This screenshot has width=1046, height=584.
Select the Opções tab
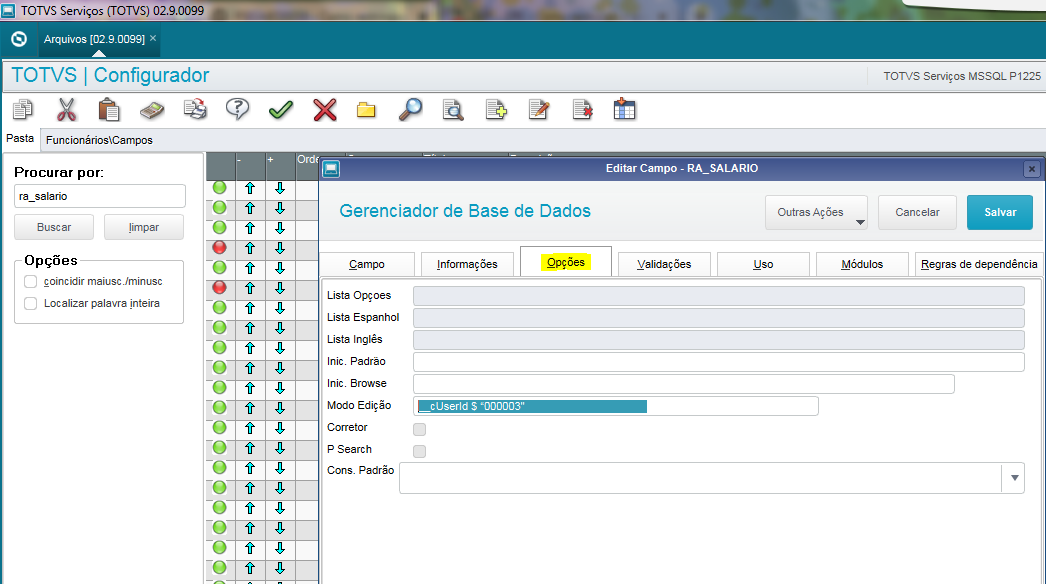point(566,262)
